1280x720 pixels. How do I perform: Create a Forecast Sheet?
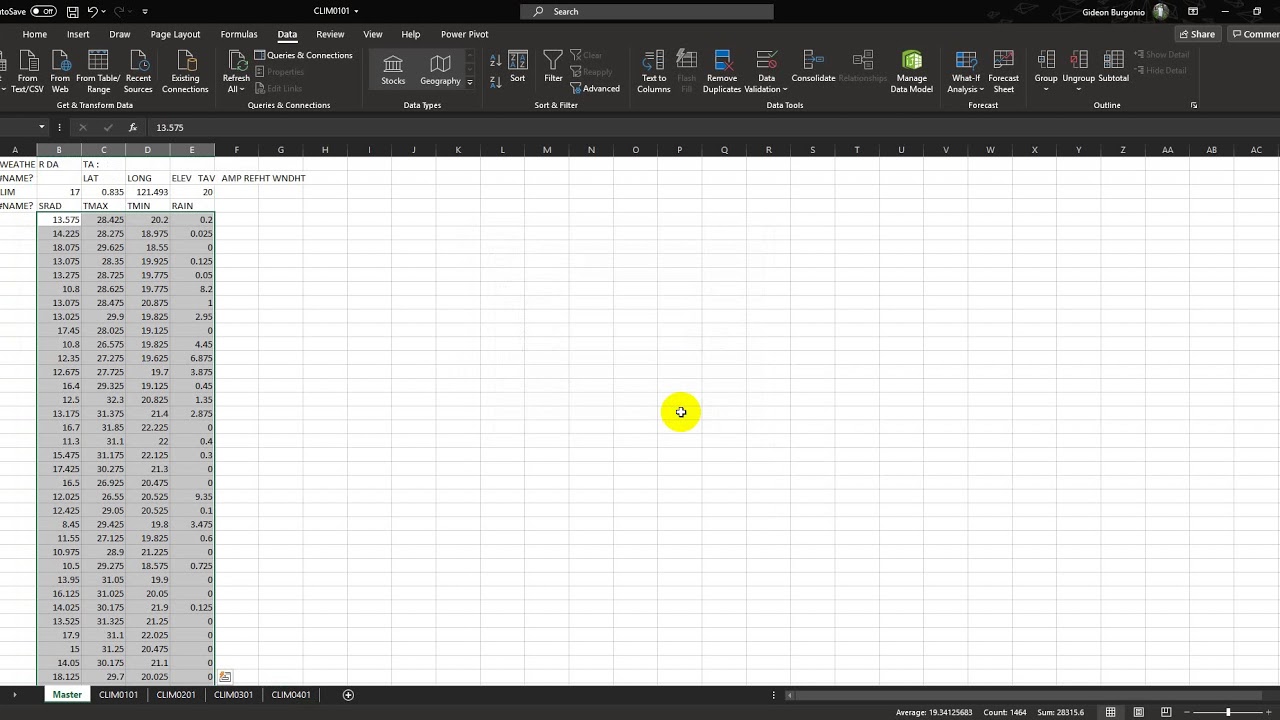click(x=1003, y=72)
